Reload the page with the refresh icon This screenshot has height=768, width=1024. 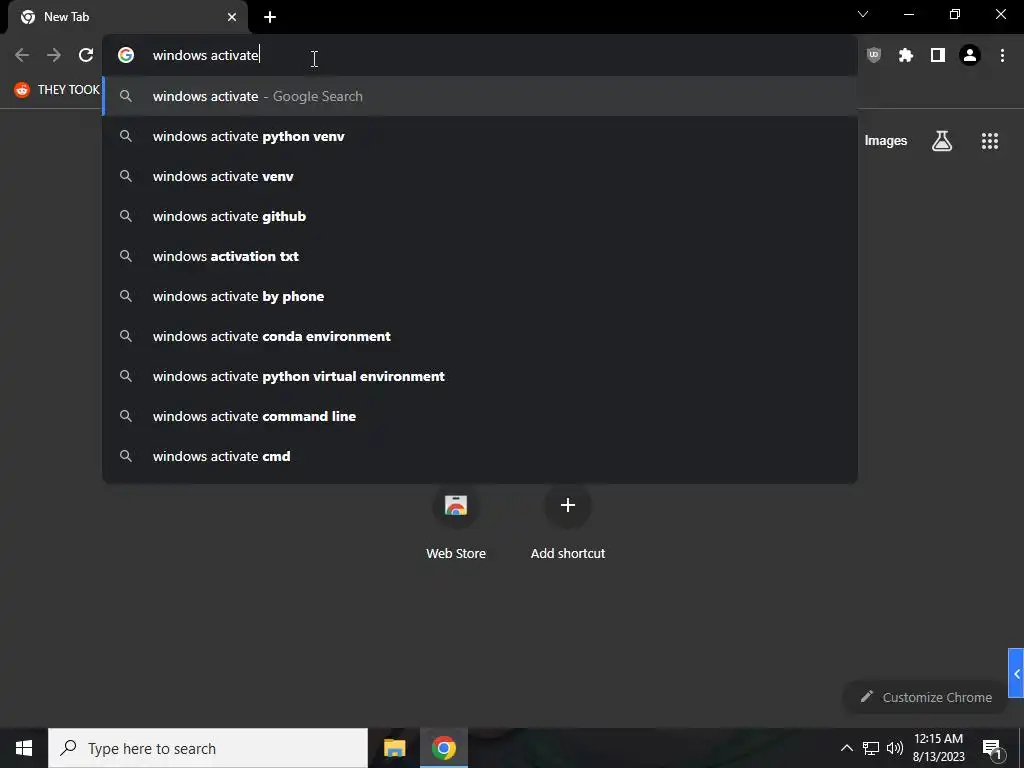click(86, 56)
